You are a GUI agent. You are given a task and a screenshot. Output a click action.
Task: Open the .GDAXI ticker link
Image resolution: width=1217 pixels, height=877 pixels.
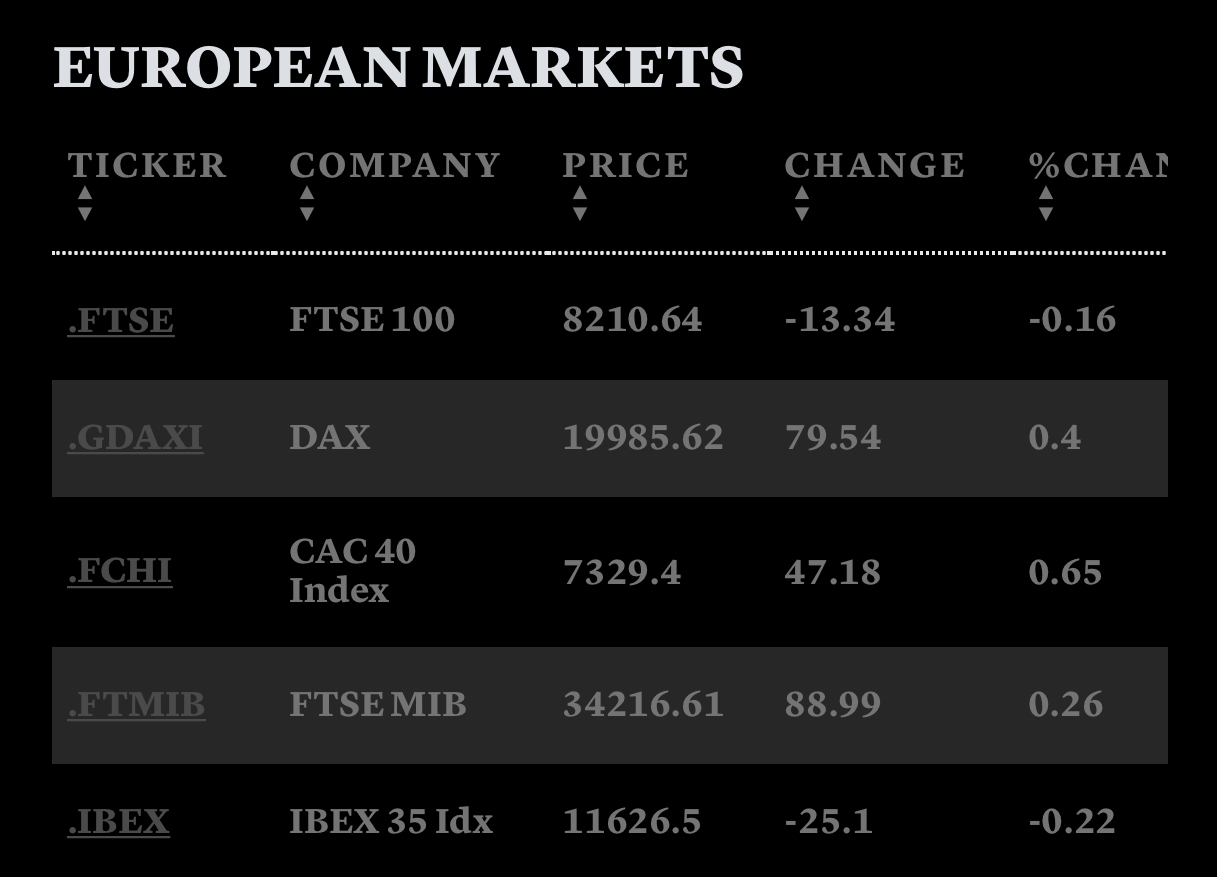point(135,438)
